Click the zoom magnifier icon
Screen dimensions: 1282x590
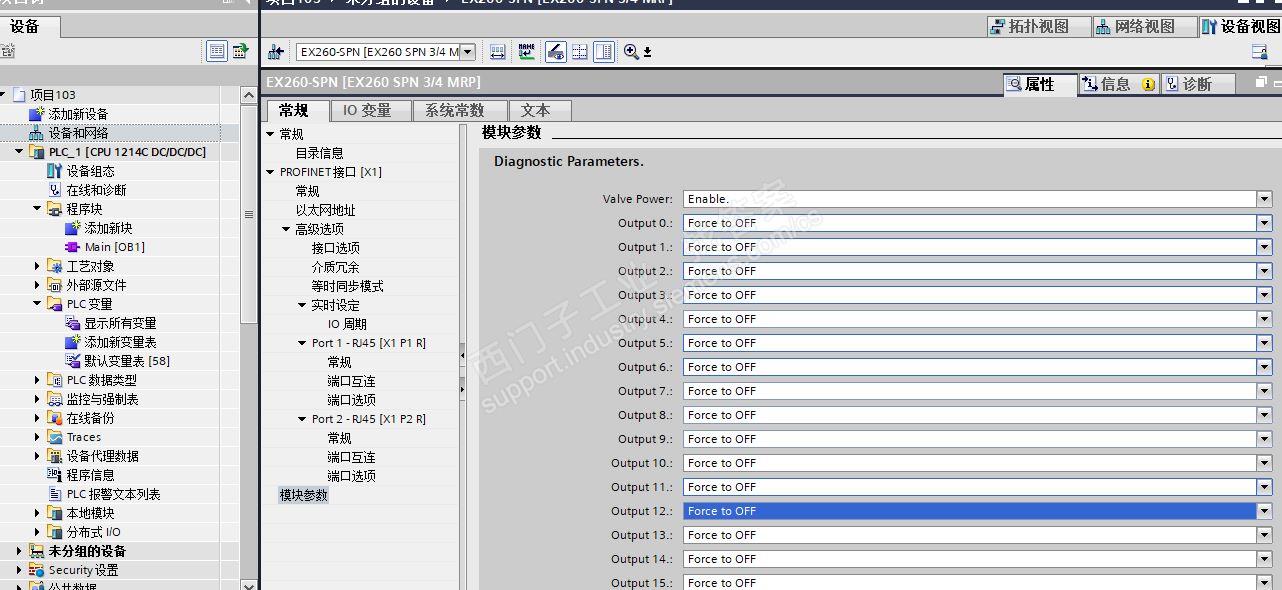pos(631,51)
